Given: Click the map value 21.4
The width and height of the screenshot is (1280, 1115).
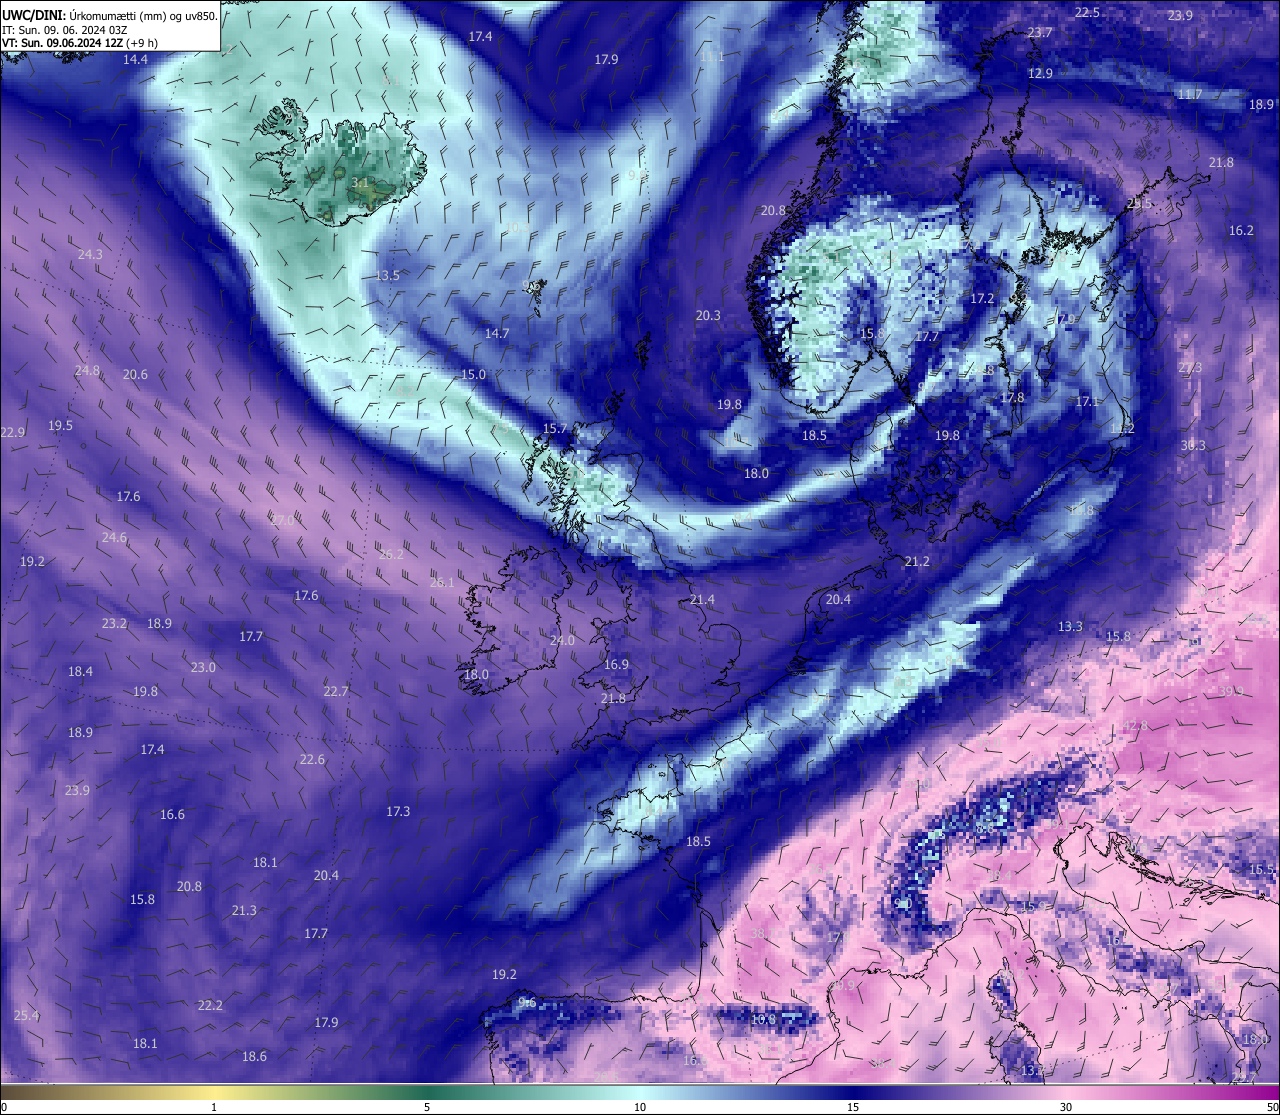Looking at the screenshot, I should (x=702, y=599).
